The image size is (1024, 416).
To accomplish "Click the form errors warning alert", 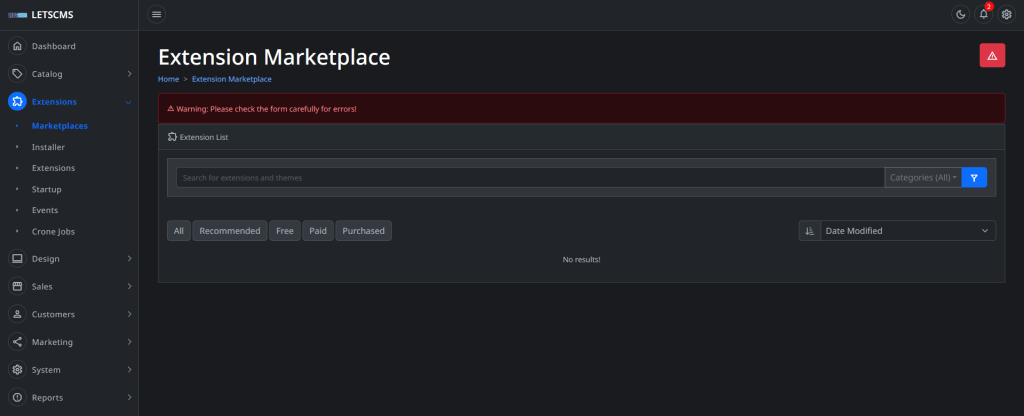I will pos(581,108).
